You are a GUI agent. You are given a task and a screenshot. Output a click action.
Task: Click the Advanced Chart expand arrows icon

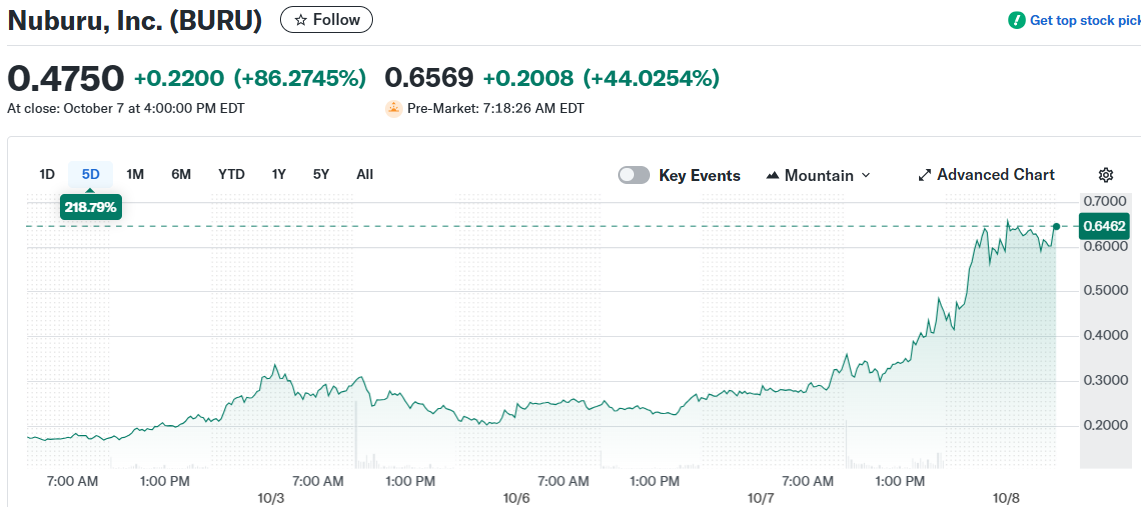tap(925, 175)
